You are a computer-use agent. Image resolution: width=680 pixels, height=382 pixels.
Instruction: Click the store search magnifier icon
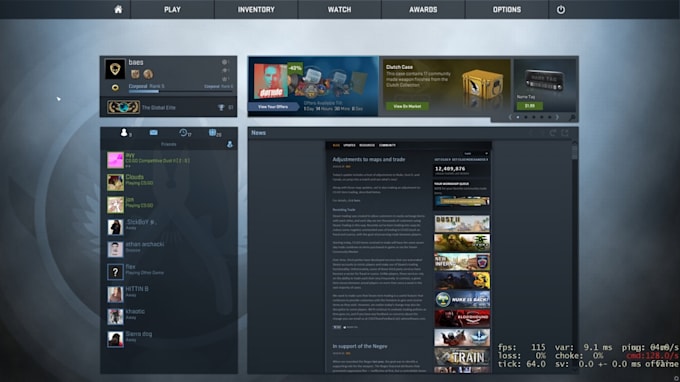coord(572,118)
